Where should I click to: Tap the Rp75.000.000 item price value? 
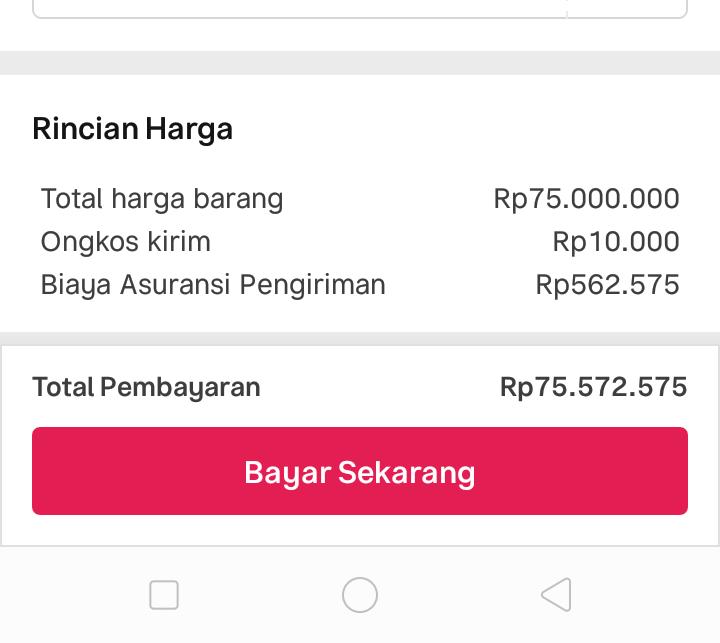pyautogui.click(x=586, y=199)
